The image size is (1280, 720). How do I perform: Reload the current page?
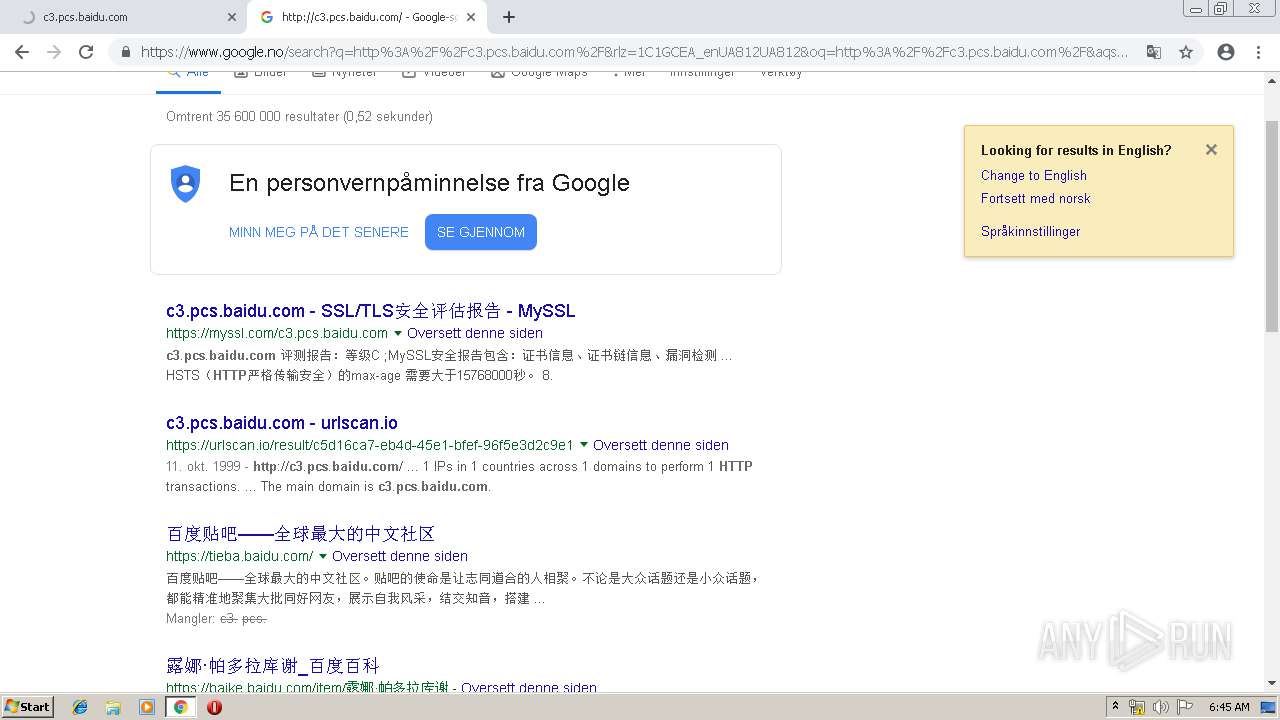click(x=86, y=52)
